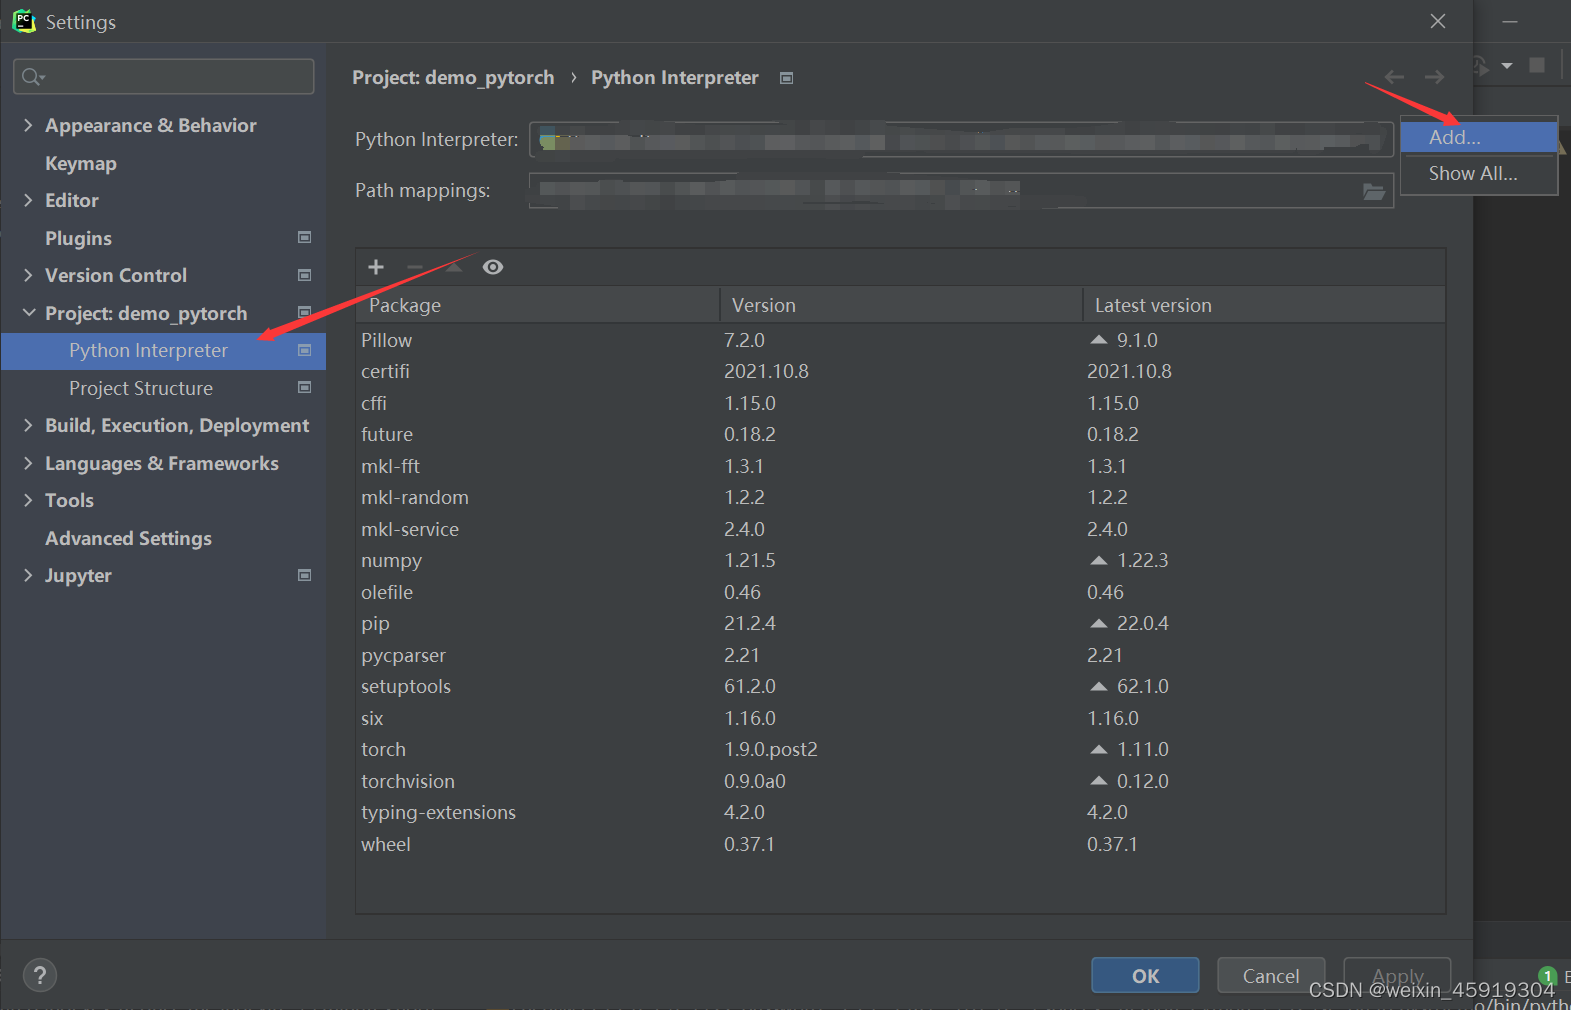Expand the Tools section

28,500
